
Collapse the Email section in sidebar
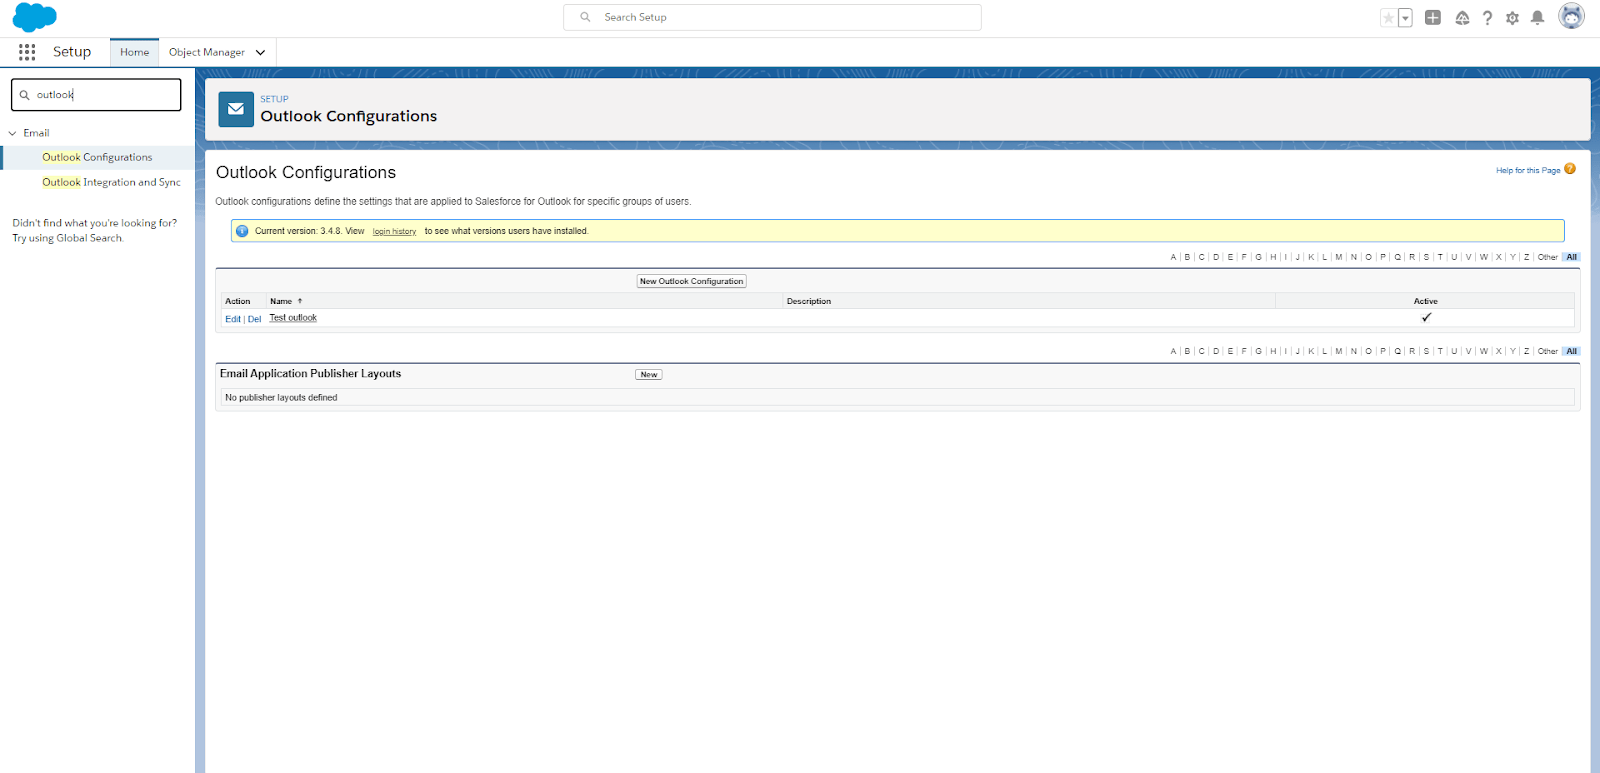pyautogui.click(x=13, y=133)
